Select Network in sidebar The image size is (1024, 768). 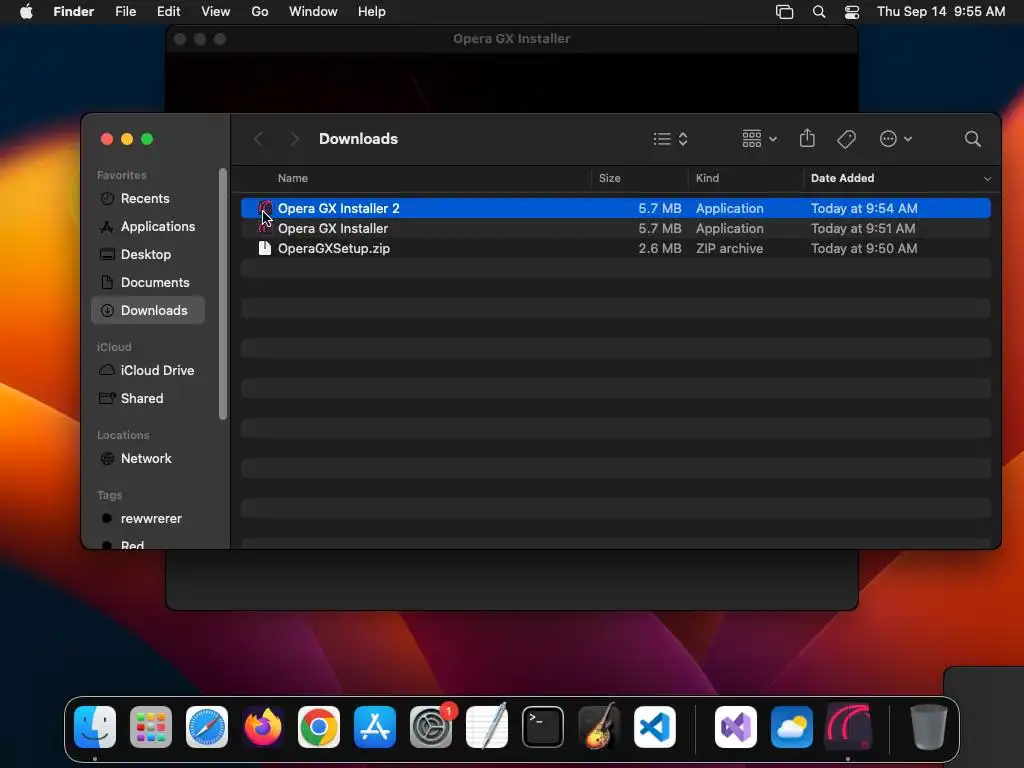click(x=148, y=458)
